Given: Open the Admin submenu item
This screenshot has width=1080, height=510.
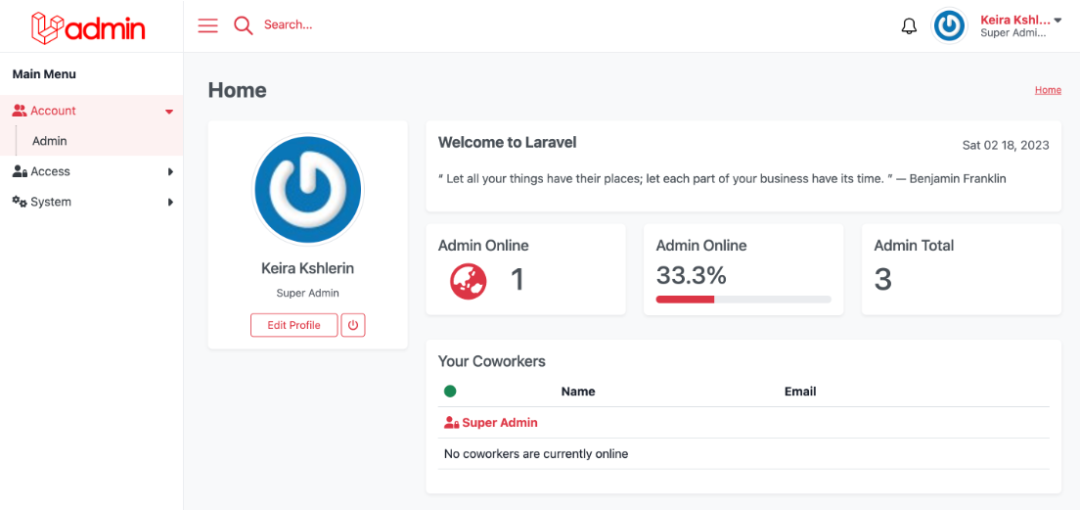Looking at the screenshot, I should (x=50, y=141).
